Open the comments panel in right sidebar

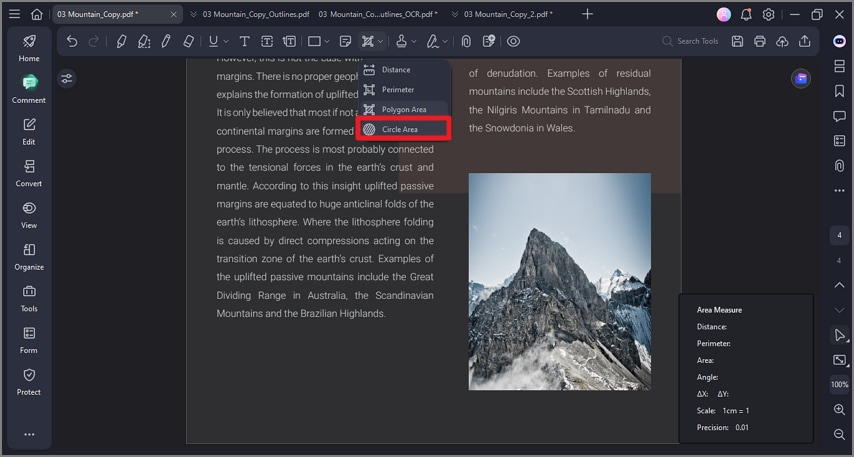point(839,116)
